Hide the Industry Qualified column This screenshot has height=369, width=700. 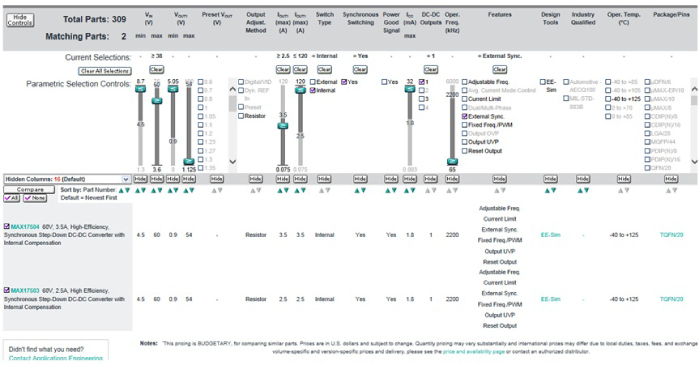[x=583, y=179]
